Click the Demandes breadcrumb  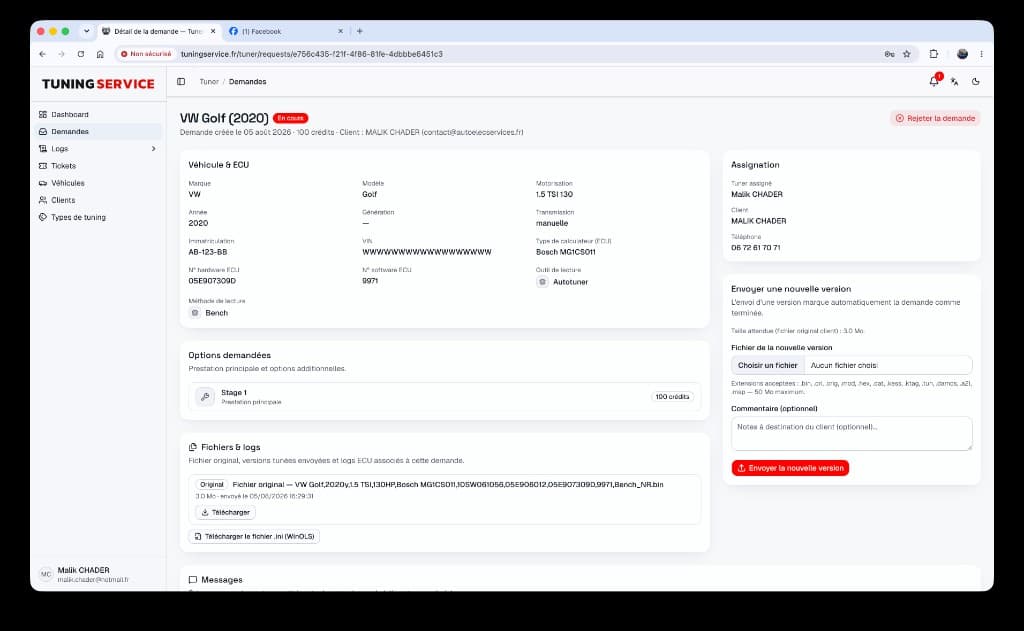tap(248, 82)
